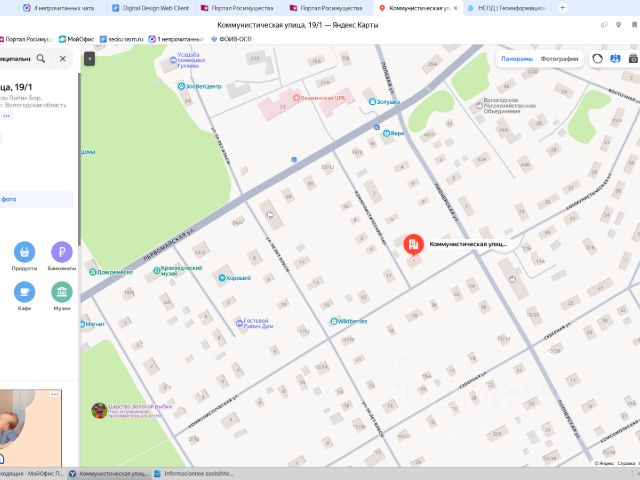Viewport: 640px width, 480px height.
Task: Open a new browser tab with plus
Action: click(562, 8)
